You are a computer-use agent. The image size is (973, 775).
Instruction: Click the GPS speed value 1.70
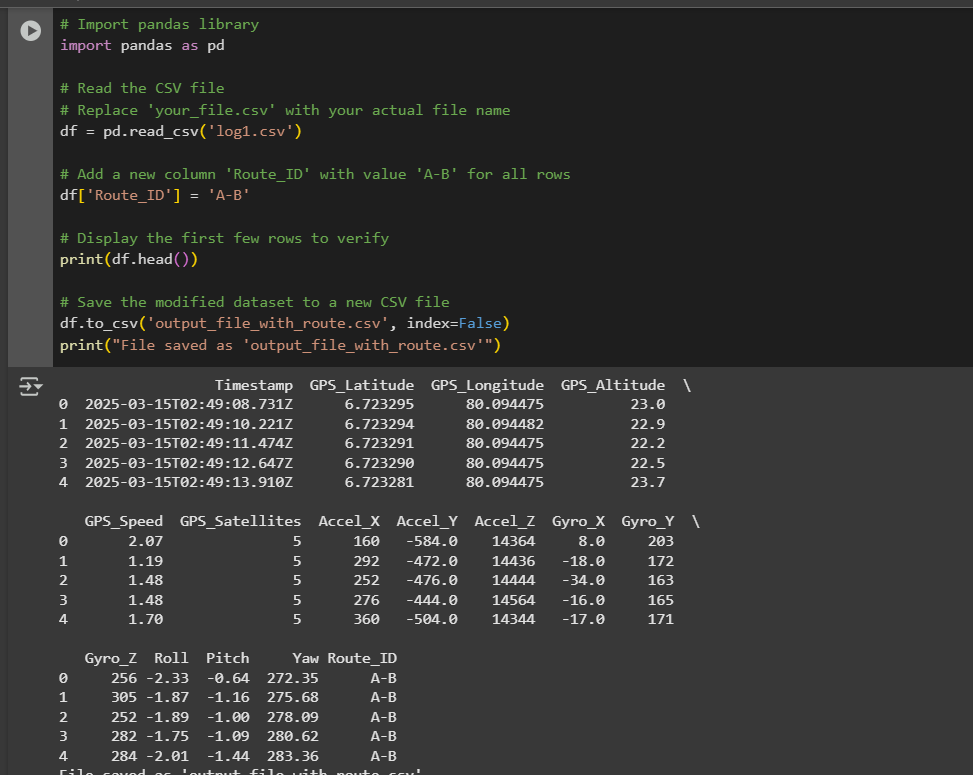pos(145,620)
